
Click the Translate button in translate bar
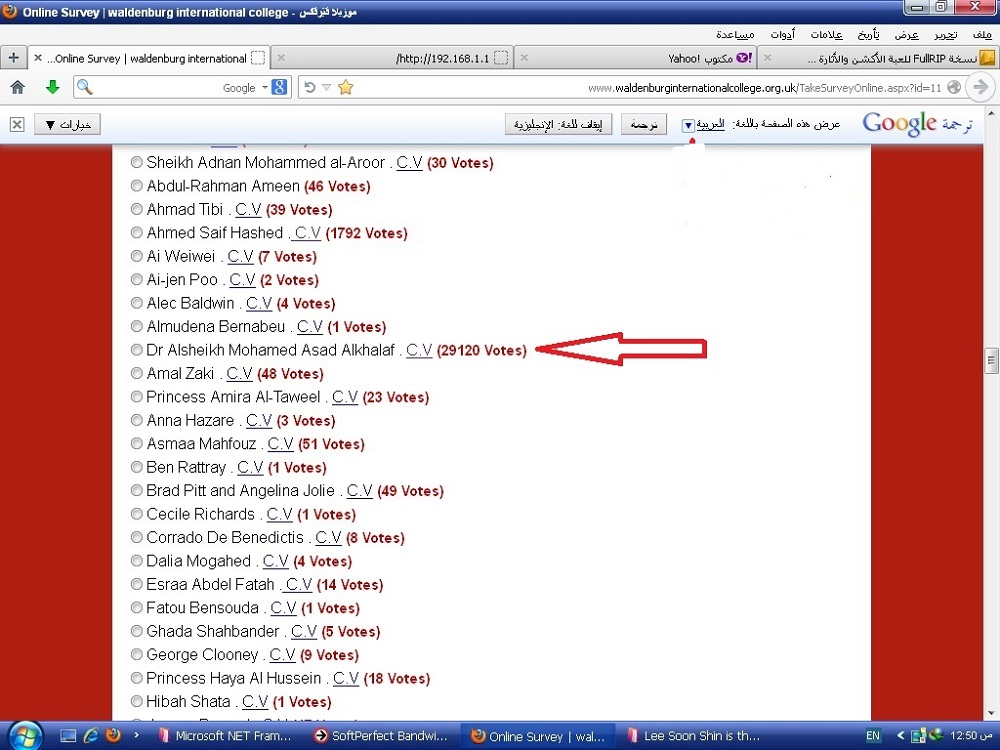pos(643,125)
